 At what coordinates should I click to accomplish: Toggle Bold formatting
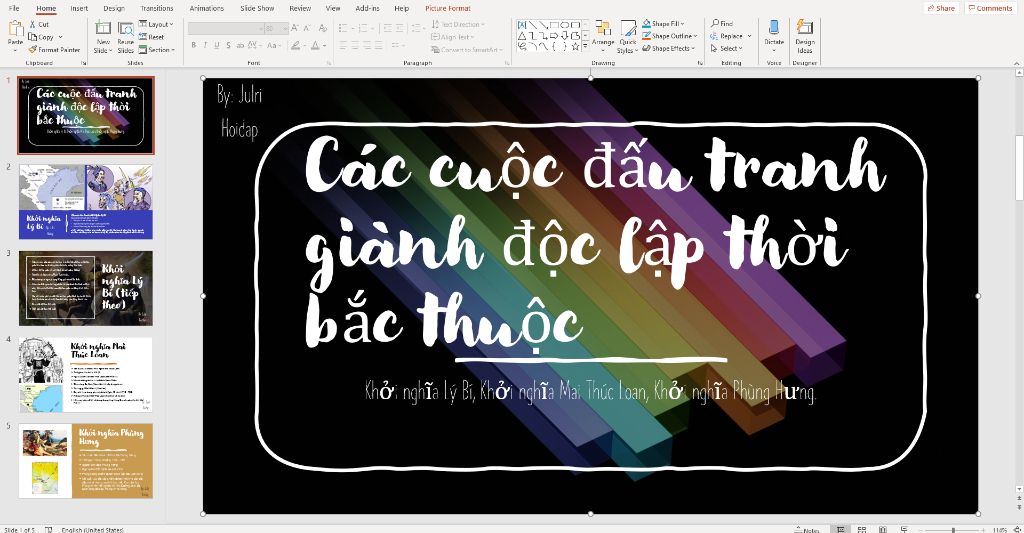click(x=193, y=46)
